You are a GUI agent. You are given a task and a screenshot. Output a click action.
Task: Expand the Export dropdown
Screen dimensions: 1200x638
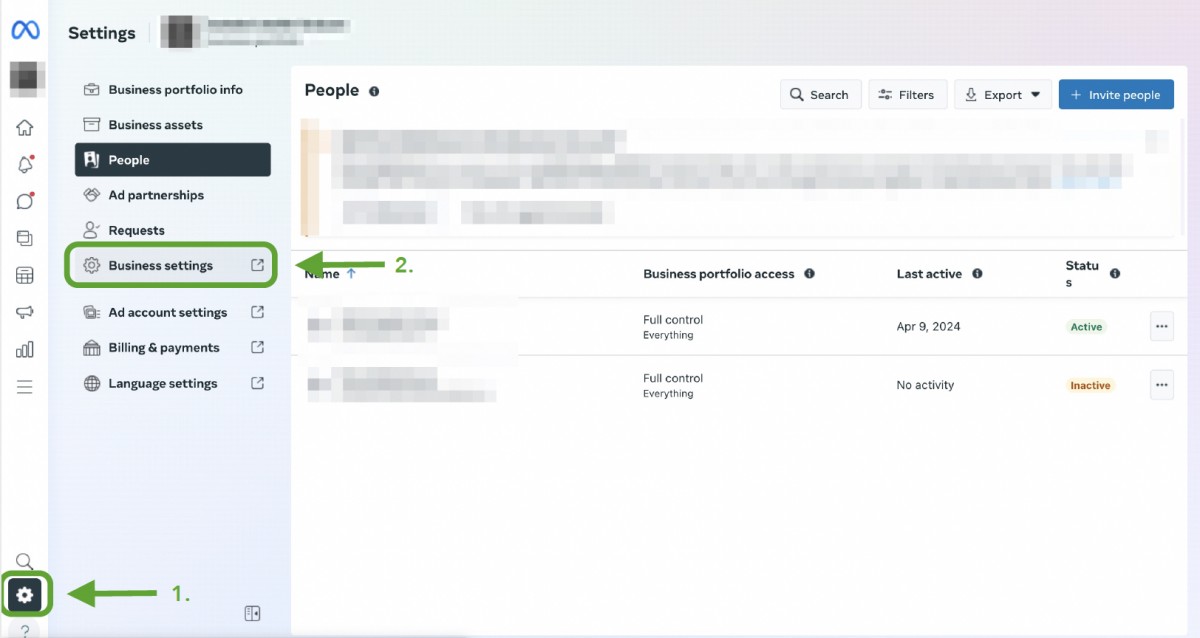1001,95
